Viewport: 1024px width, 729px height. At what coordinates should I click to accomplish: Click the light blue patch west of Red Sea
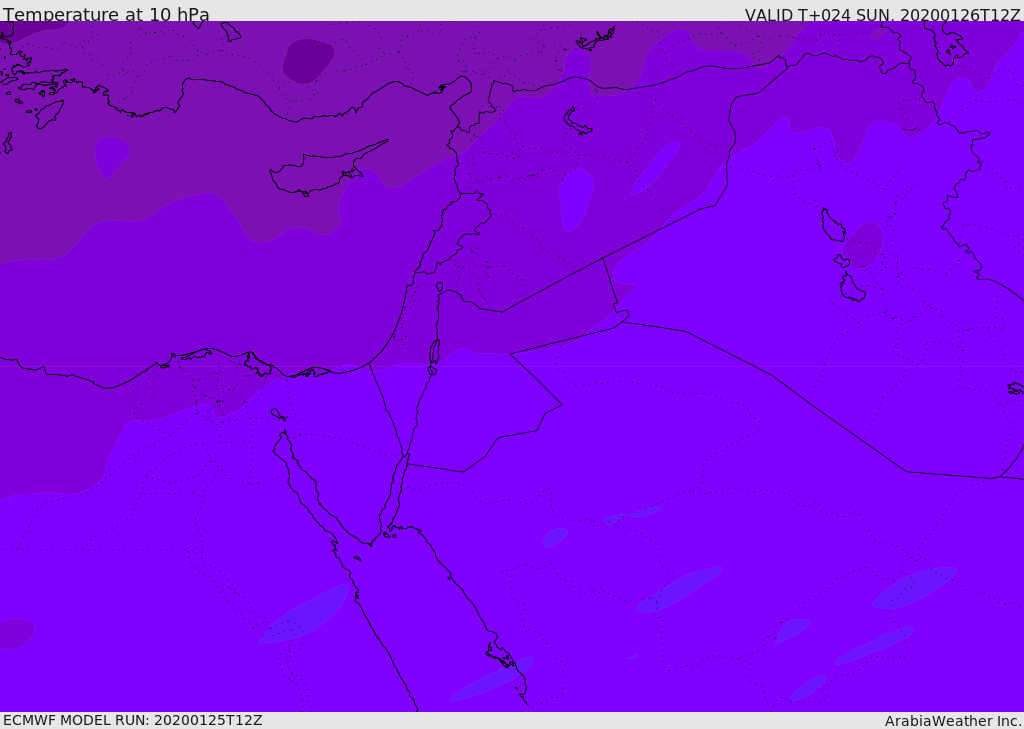[304, 614]
